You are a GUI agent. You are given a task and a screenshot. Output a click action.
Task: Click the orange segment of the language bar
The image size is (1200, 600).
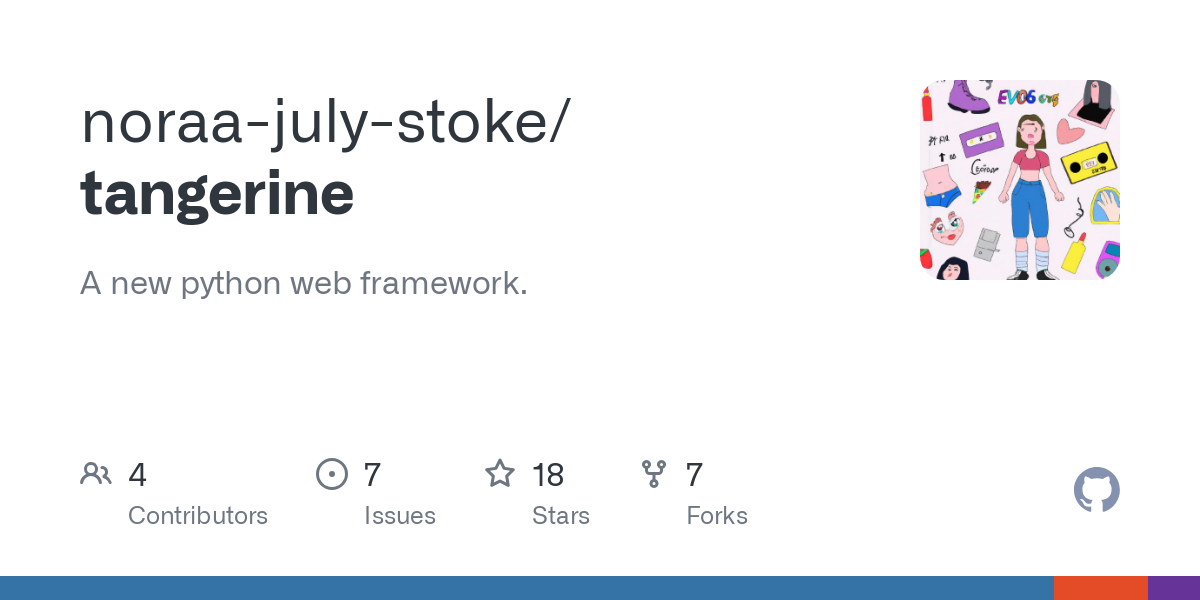pos(1100,588)
